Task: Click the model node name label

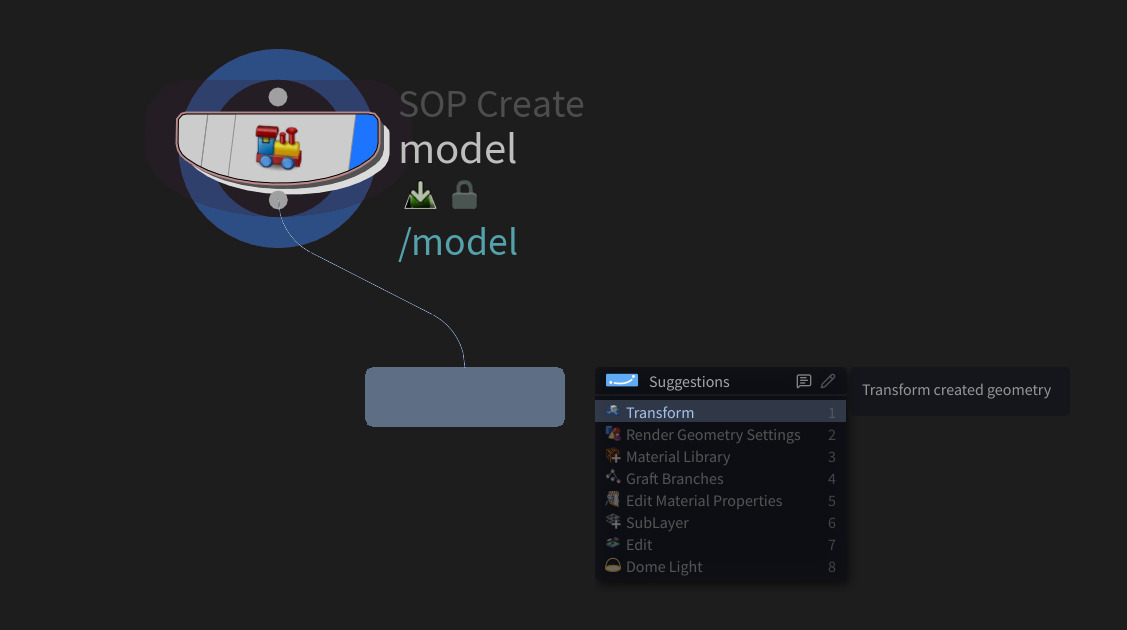Action: point(458,149)
